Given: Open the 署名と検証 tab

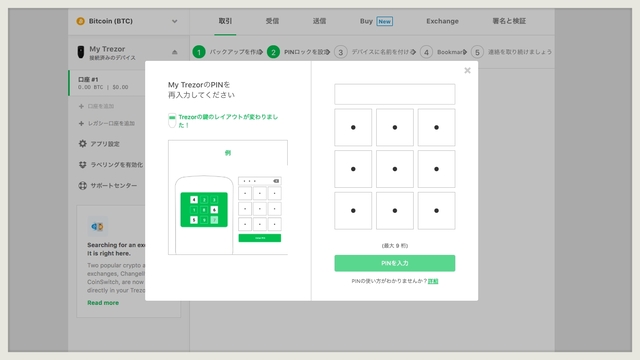Looking at the screenshot, I should (509, 21).
